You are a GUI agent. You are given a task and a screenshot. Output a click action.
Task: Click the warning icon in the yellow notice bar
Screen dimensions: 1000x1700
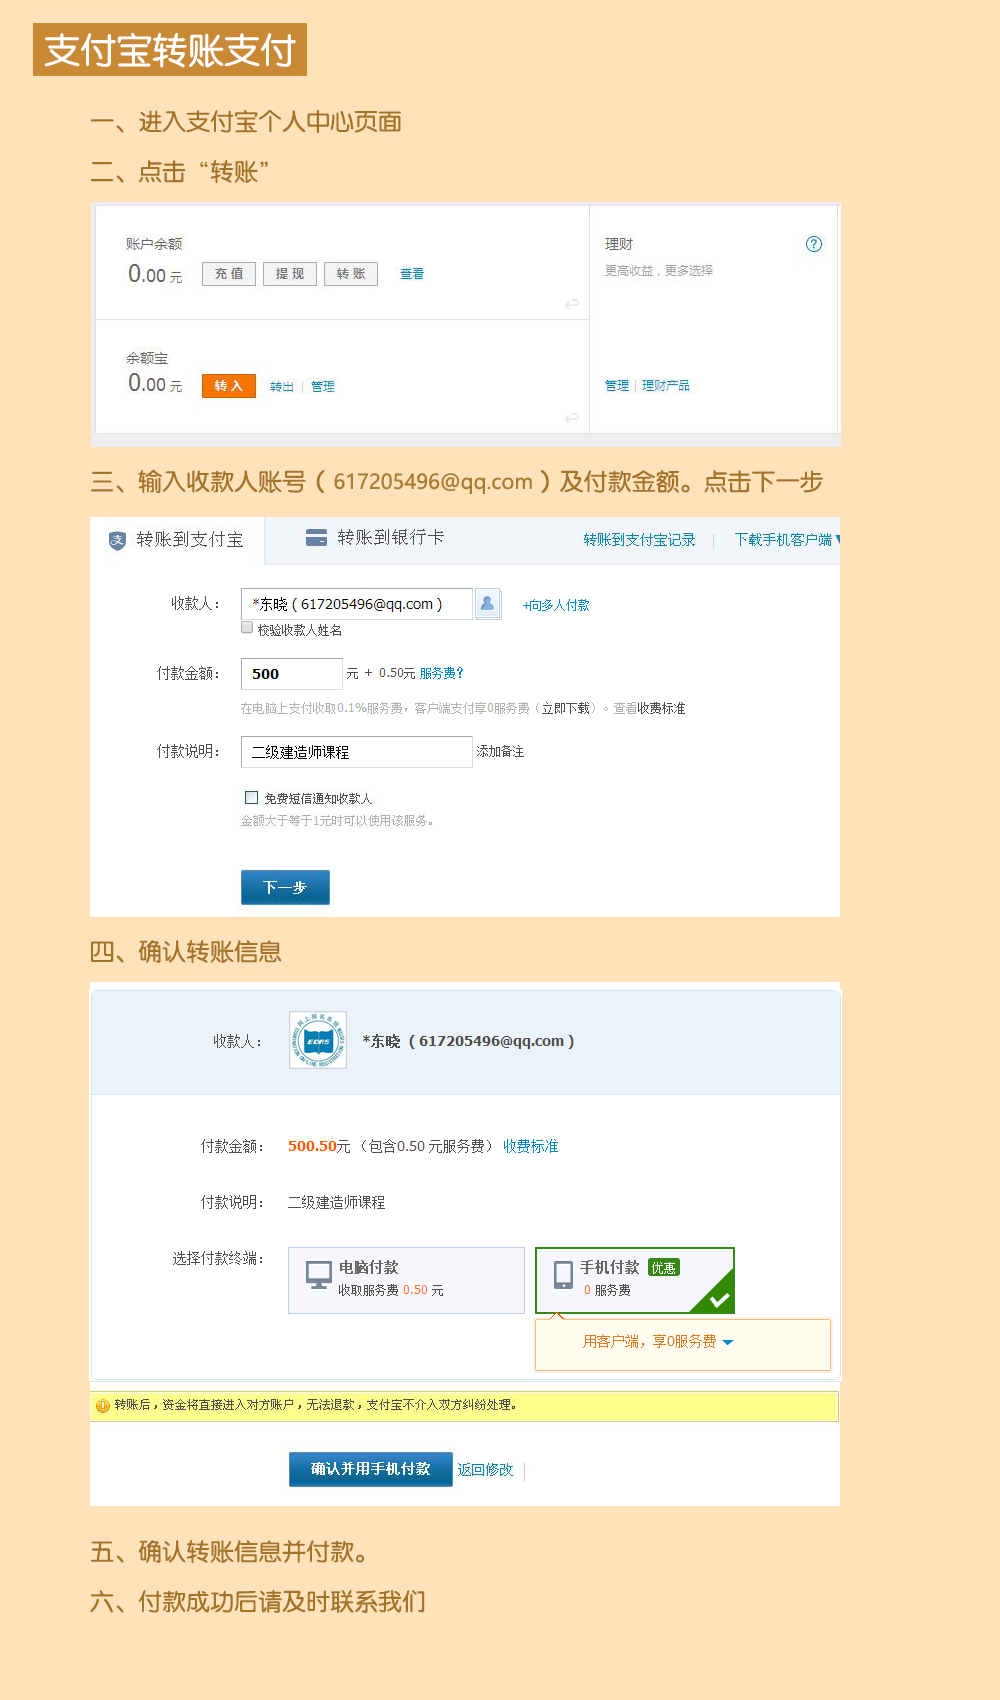coord(102,1406)
